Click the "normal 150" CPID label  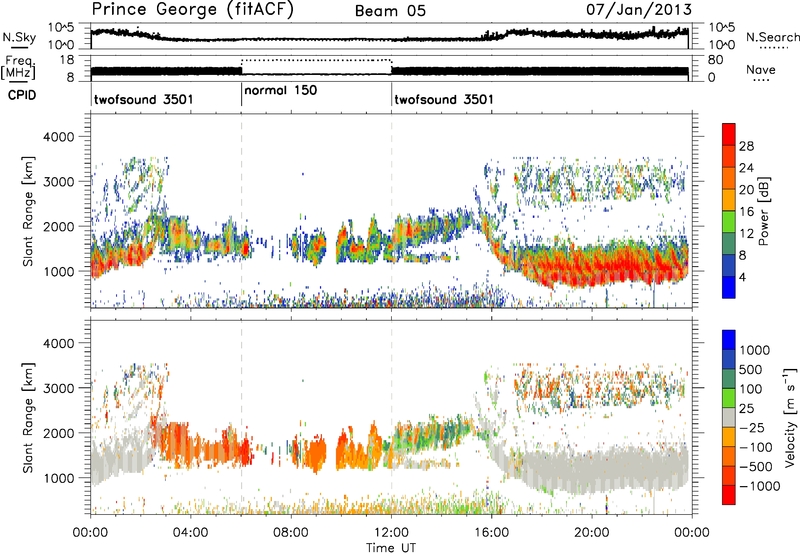(x=281, y=90)
